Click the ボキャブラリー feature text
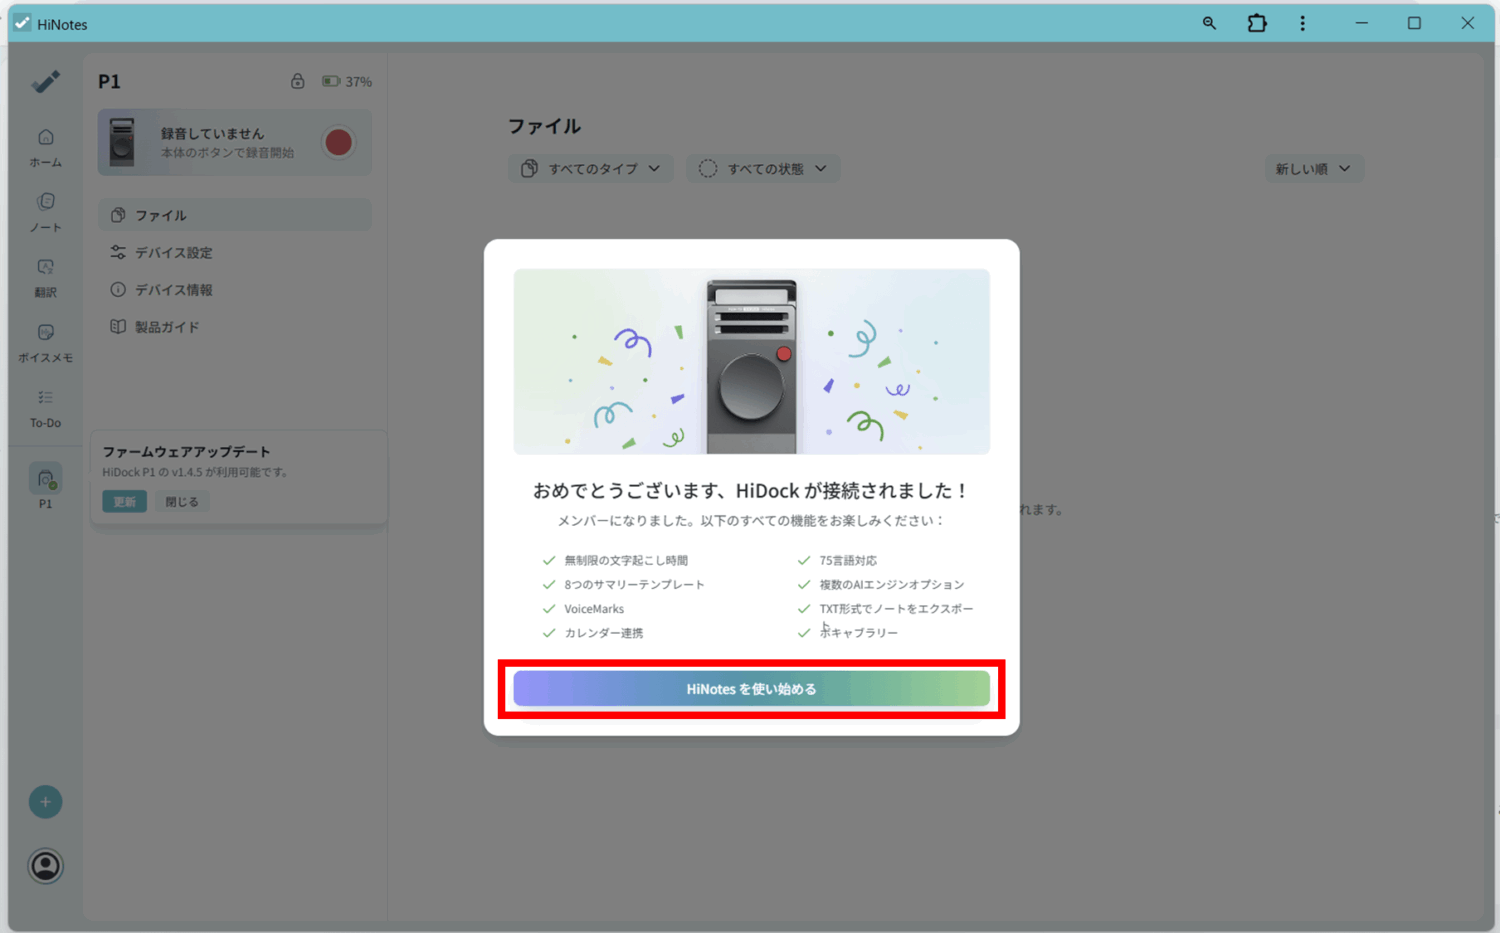The width and height of the screenshot is (1500, 933). (x=859, y=632)
